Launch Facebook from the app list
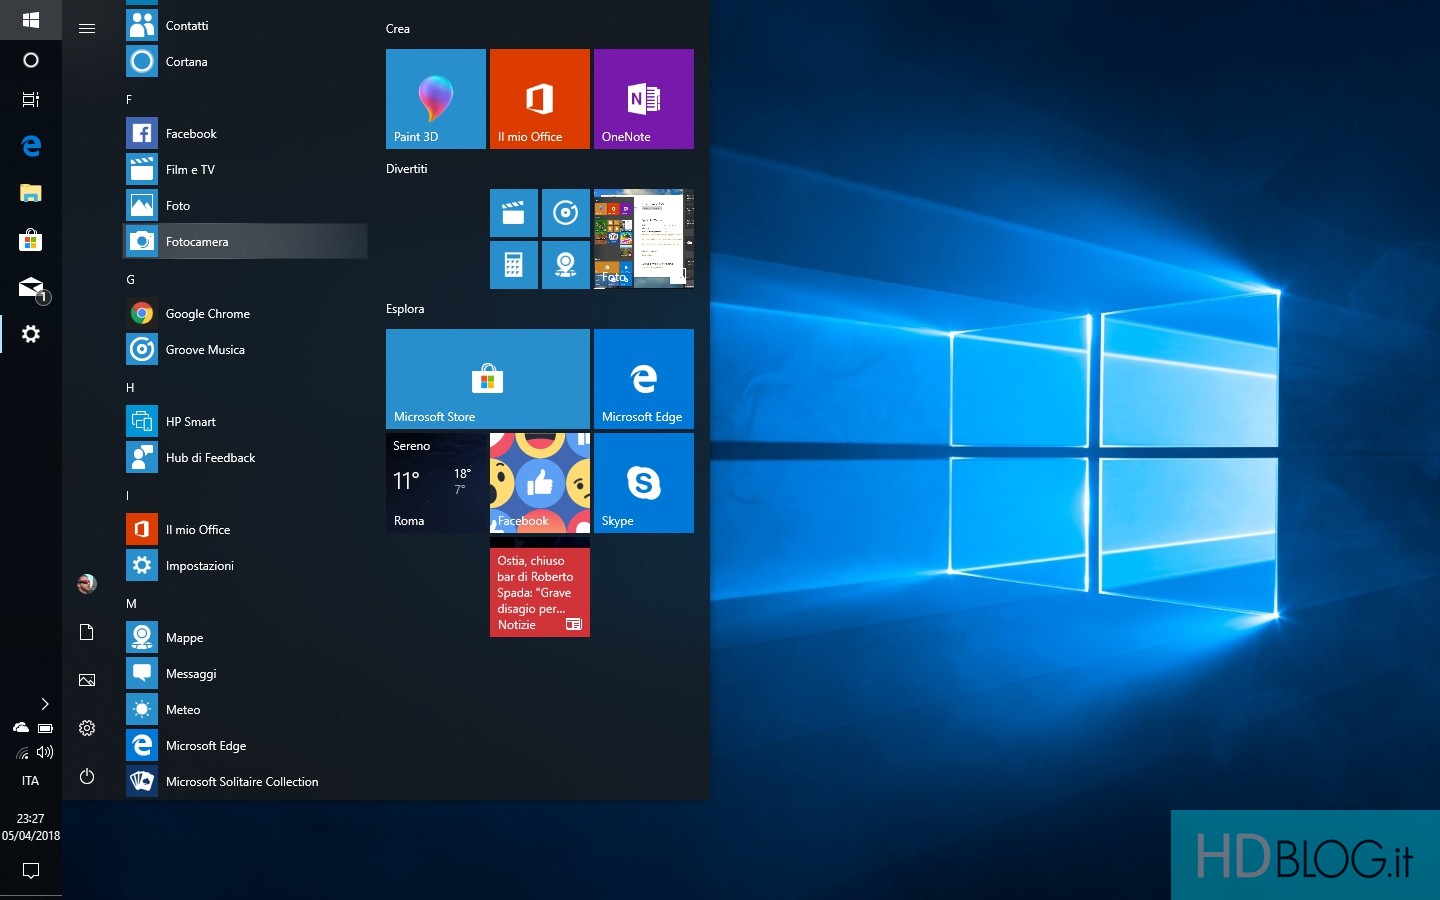1440x900 pixels. 245,134
